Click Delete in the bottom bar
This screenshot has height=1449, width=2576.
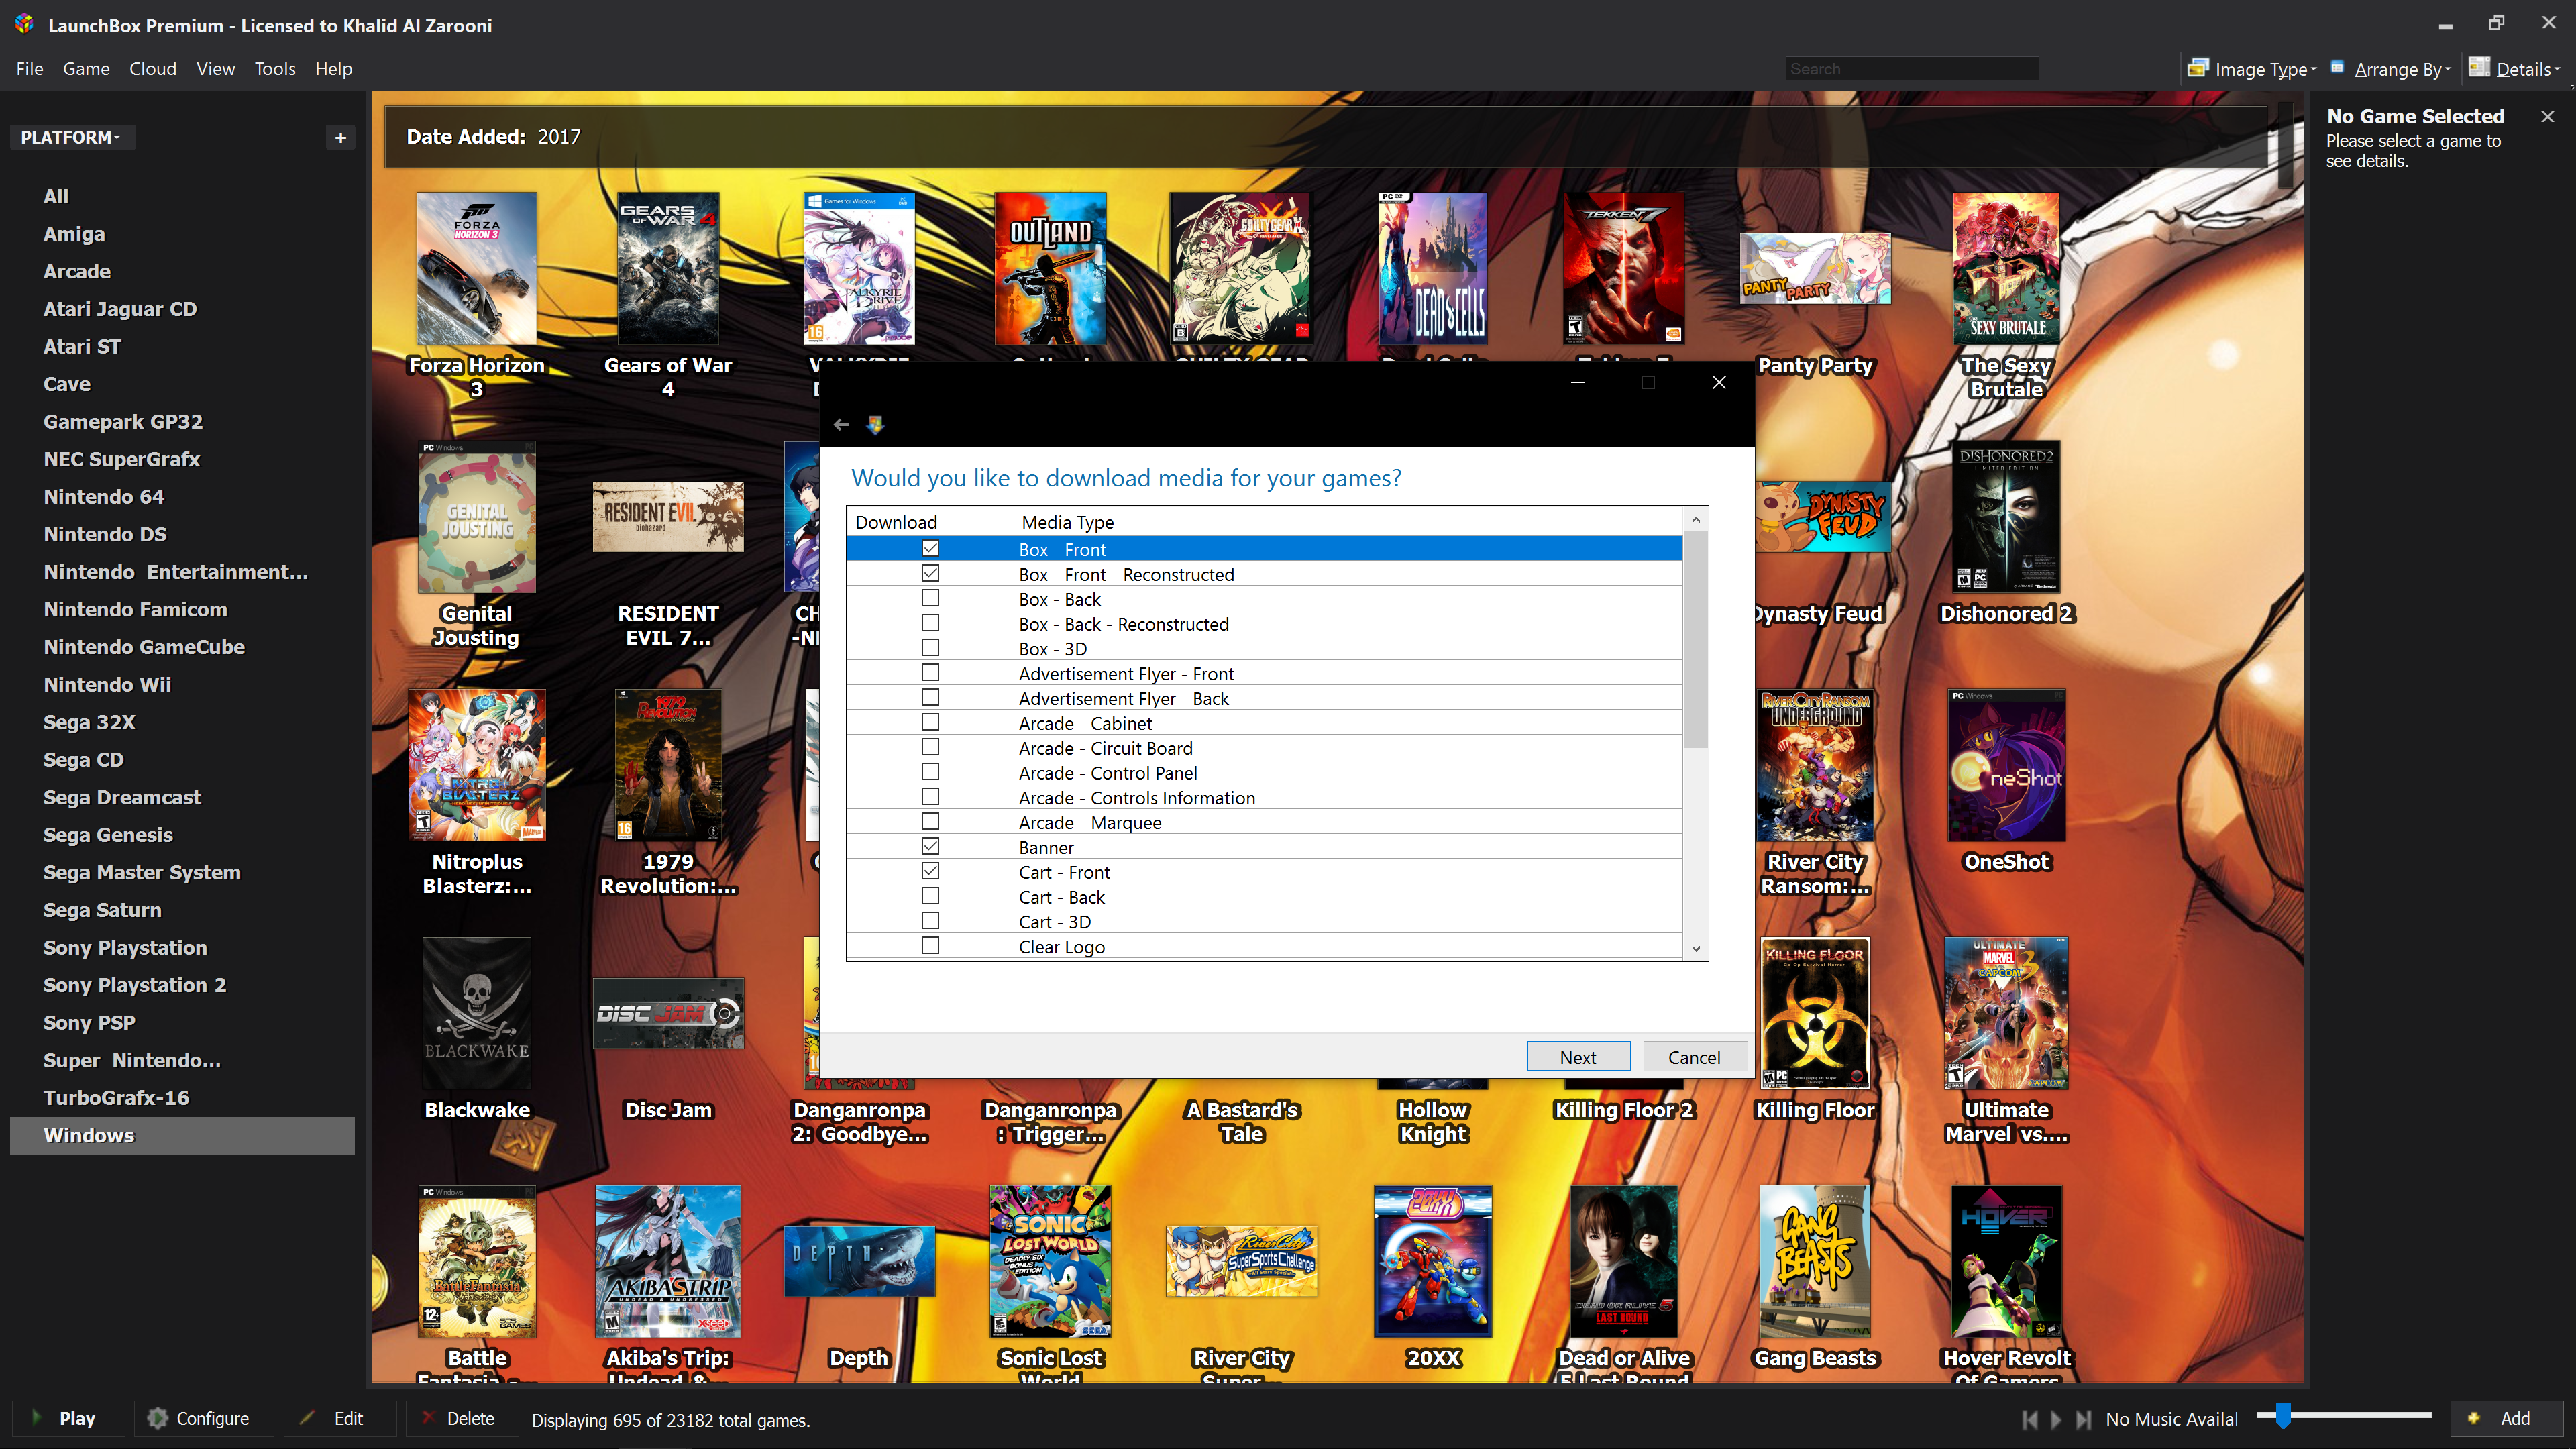(x=461, y=1418)
